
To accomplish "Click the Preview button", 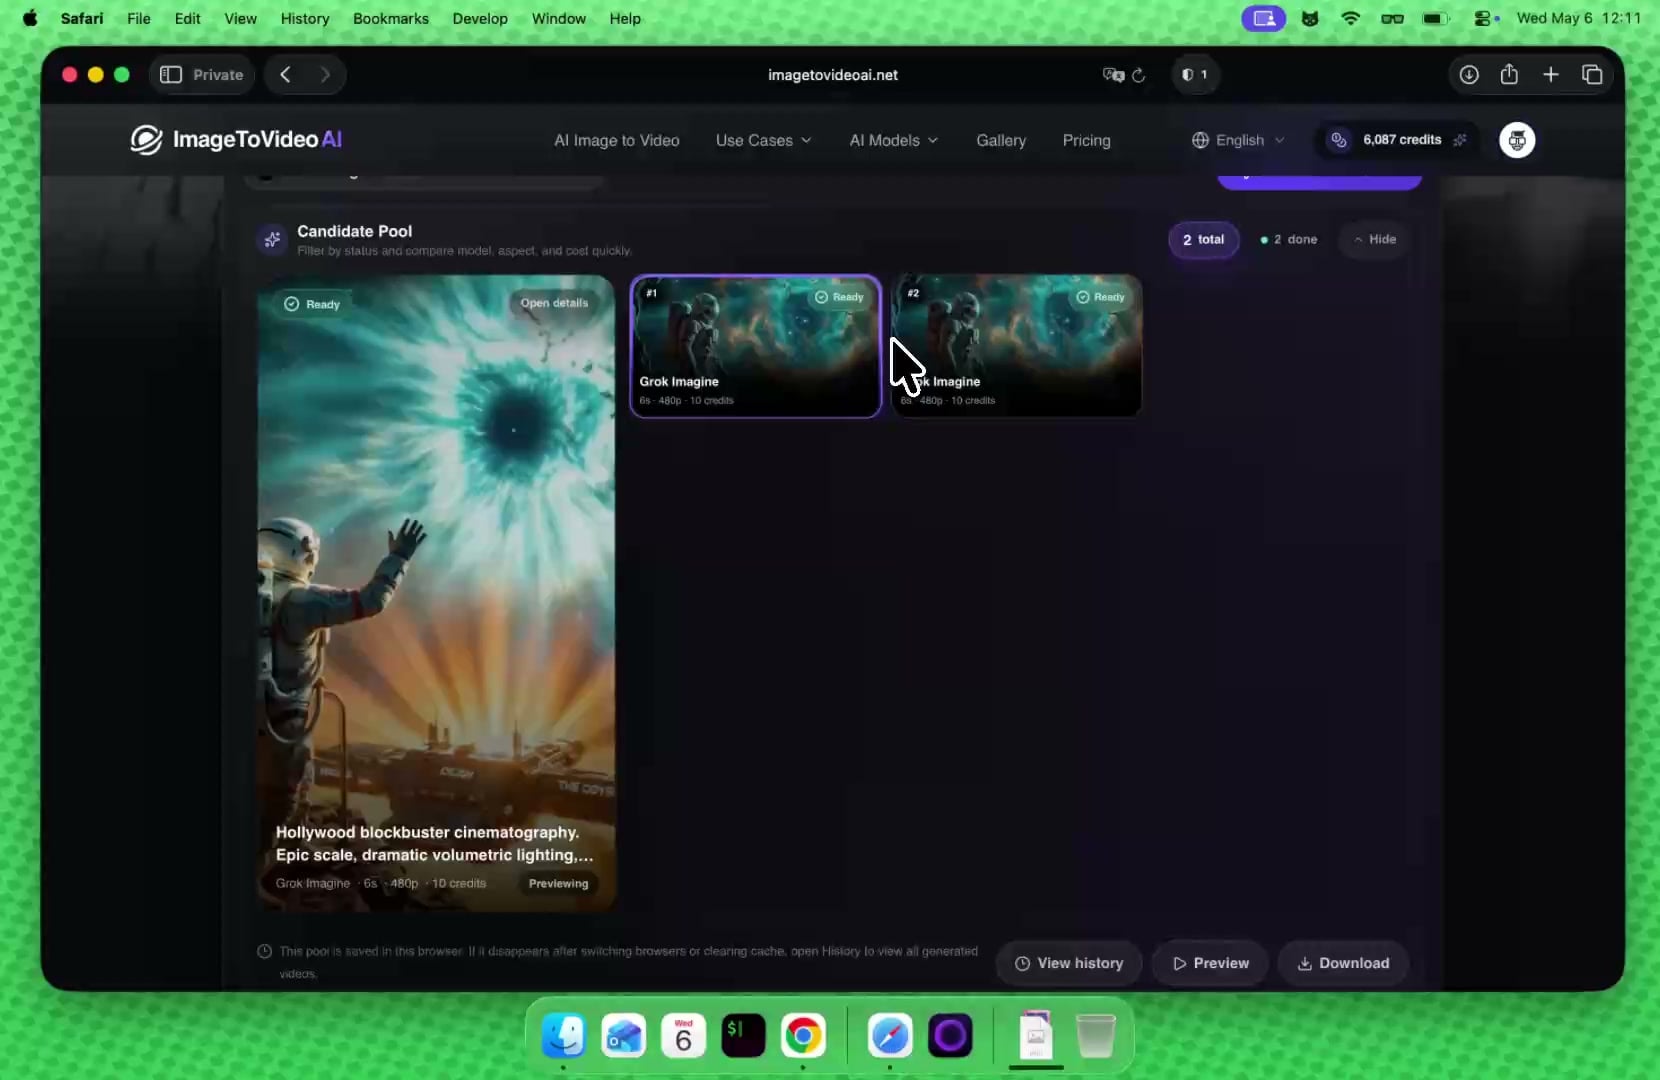I will tap(1210, 963).
